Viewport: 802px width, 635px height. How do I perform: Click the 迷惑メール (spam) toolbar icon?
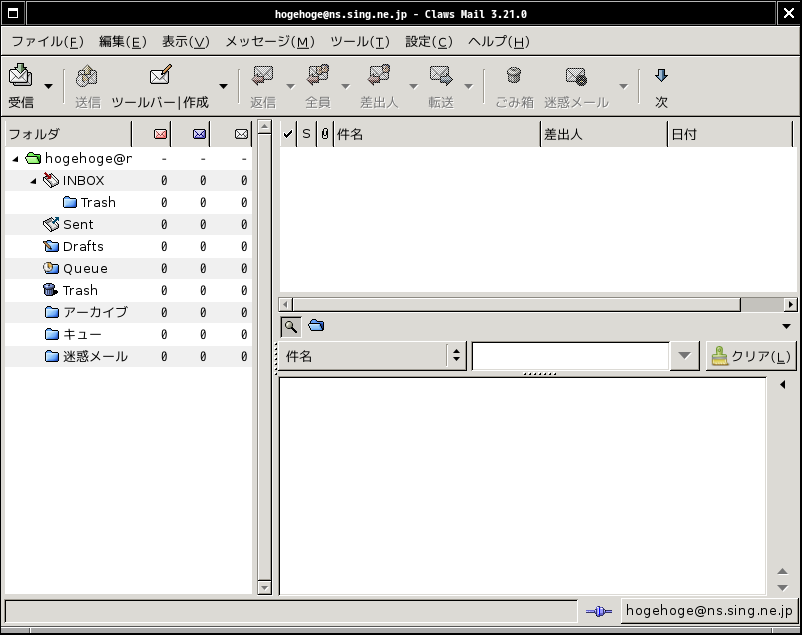pyautogui.click(x=576, y=76)
